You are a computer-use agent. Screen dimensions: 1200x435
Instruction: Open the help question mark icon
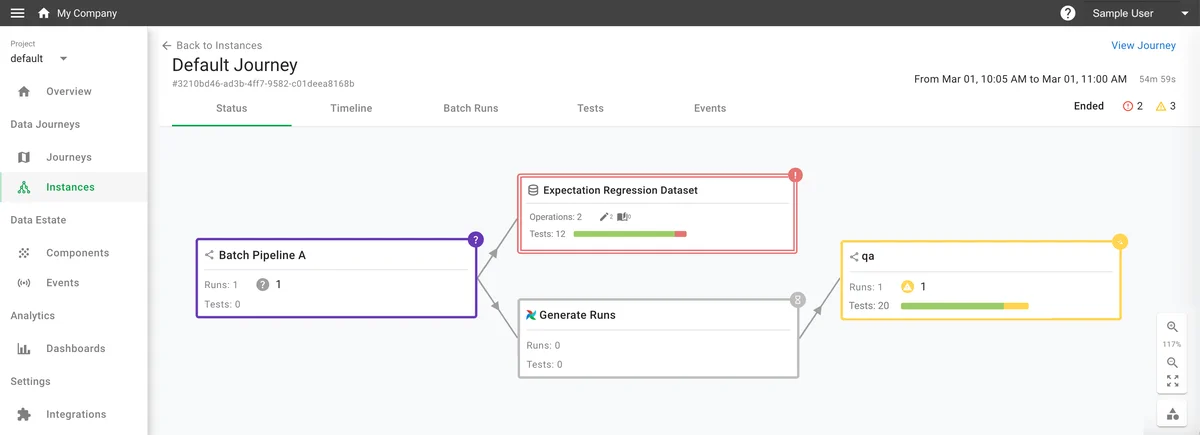click(1068, 13)
